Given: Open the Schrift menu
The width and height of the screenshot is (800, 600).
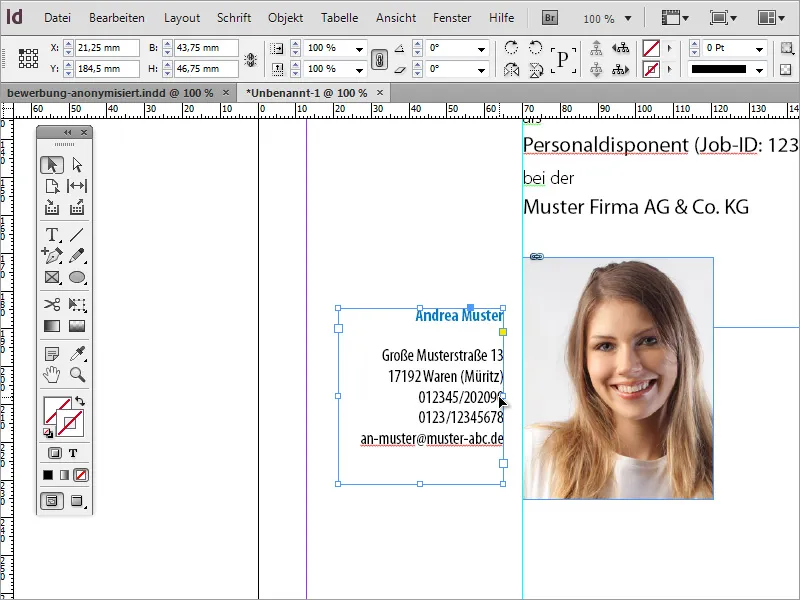Looking at the screenshot, I should [x=234, y=18].
